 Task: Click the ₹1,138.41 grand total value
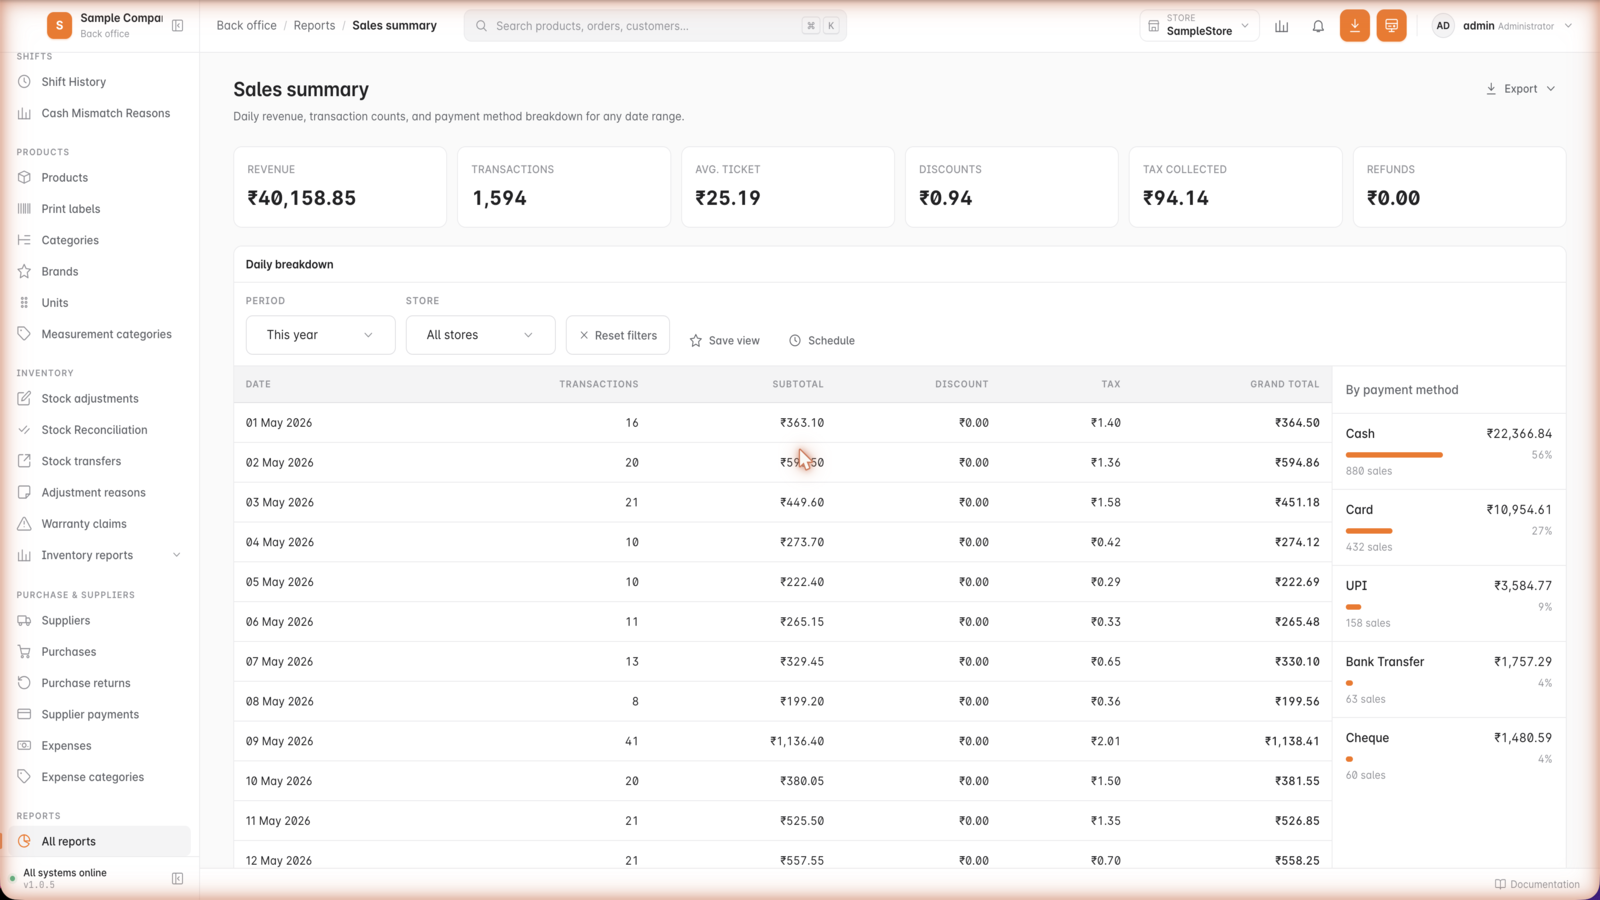1292,741
